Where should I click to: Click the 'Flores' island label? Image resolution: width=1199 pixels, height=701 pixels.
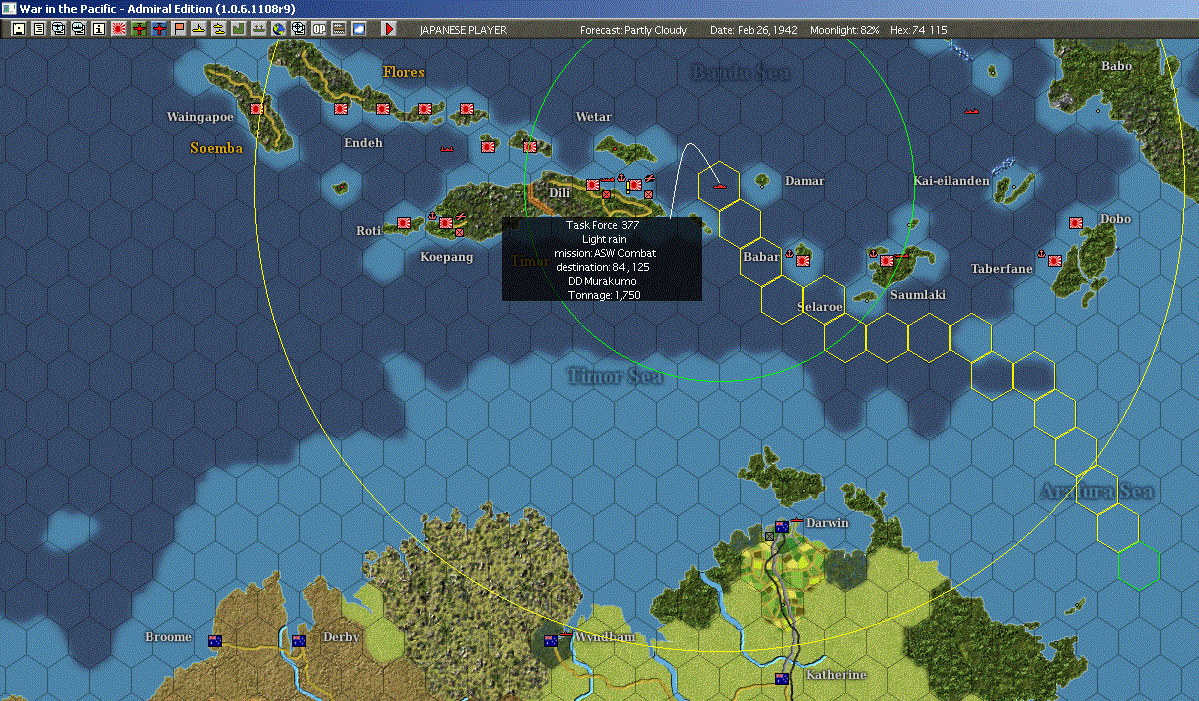tap(404, 72)
